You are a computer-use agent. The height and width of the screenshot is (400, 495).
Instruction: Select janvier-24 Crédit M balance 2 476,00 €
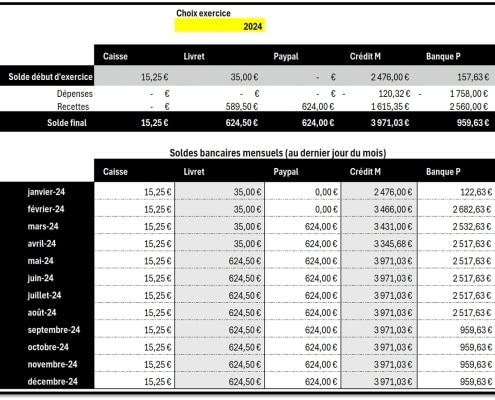tap(393, 192)
